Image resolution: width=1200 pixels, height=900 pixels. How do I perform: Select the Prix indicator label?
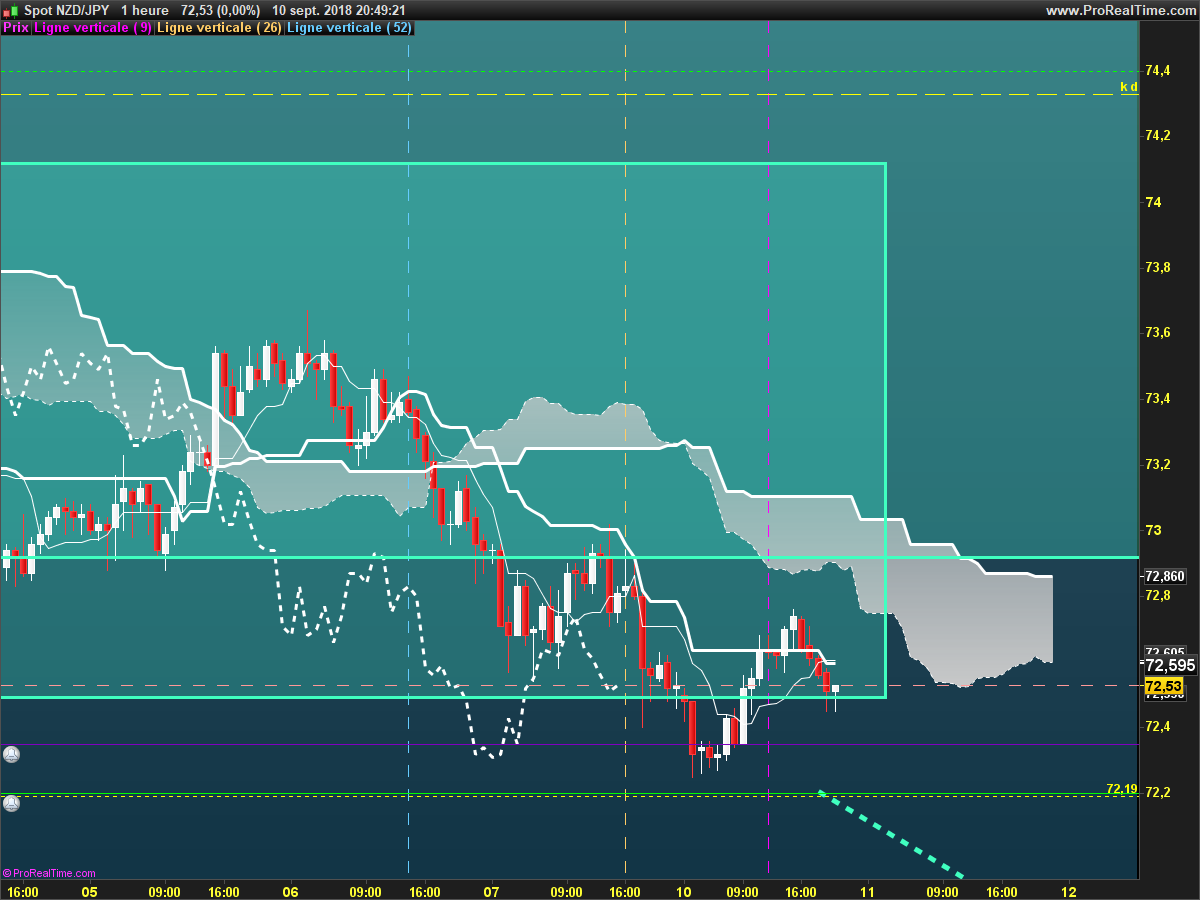[15, 28]
